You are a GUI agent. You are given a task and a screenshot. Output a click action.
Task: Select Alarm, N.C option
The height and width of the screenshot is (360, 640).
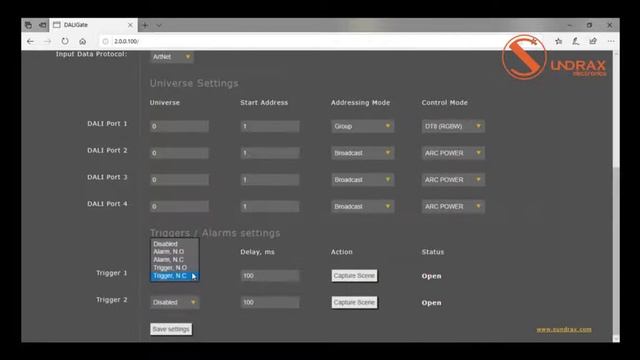(x=175, y=260)
